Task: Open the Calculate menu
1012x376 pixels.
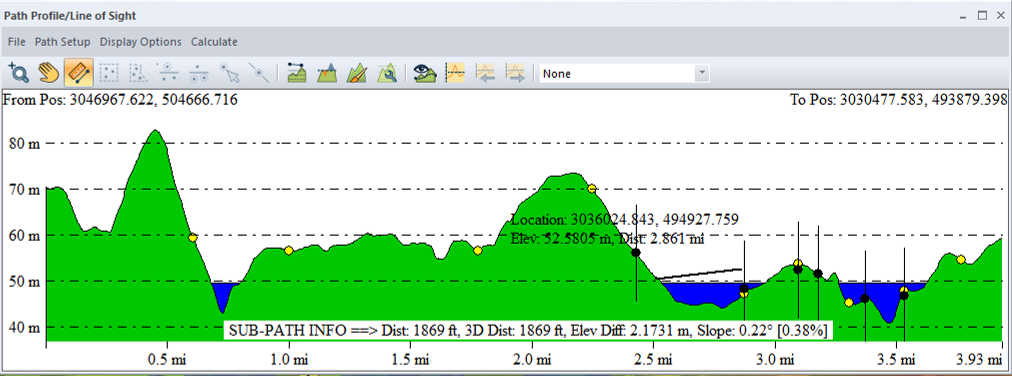Action: coord(214,42)
